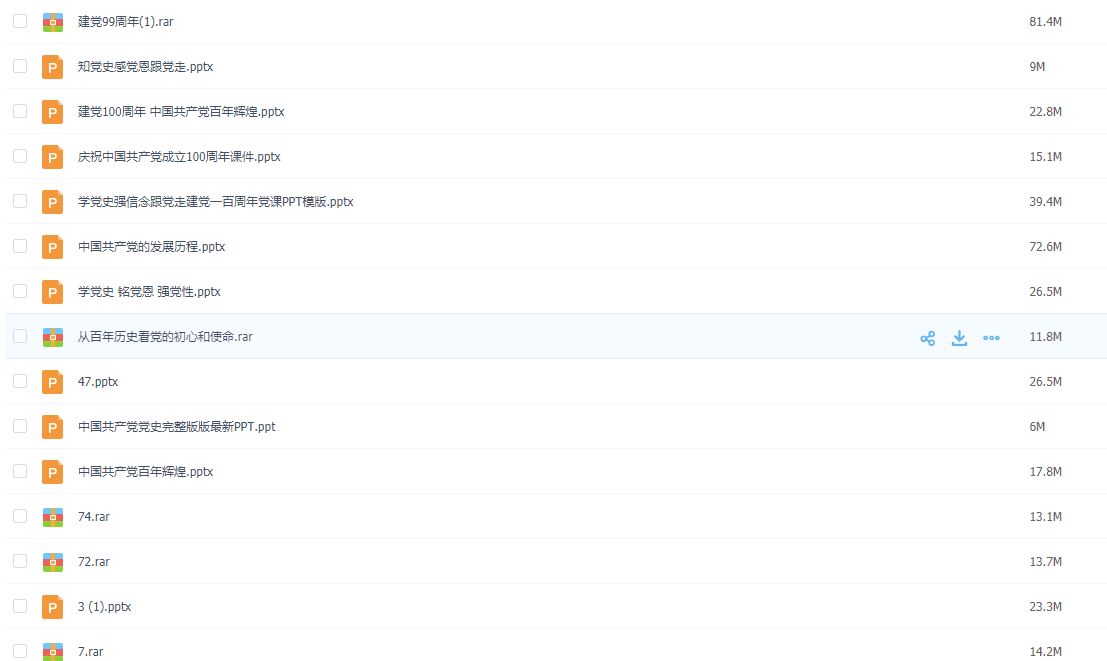The image size is (1107, 661).
Task: Tick checkbox for 建党99周年(1).rar
Action: [20, 21]
